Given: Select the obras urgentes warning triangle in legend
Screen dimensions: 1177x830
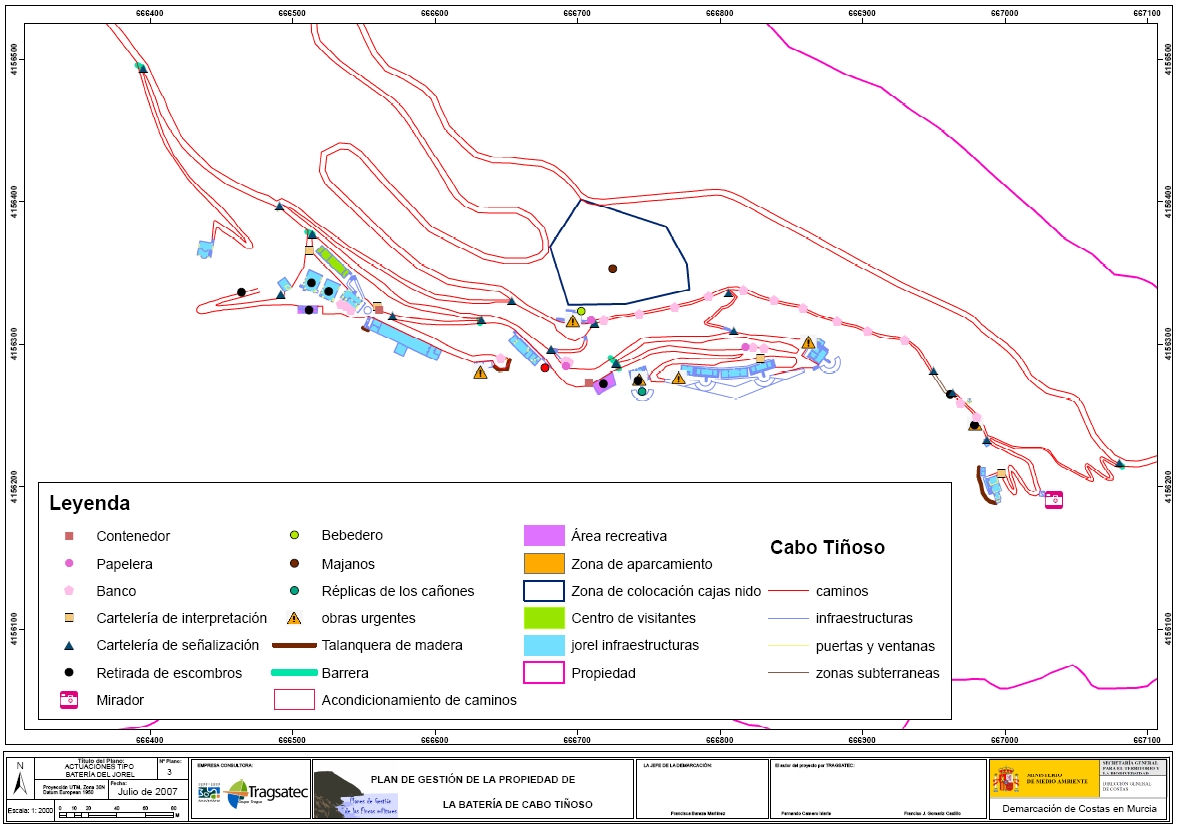Looking at the screenshot, I should [x=294, y=618].
